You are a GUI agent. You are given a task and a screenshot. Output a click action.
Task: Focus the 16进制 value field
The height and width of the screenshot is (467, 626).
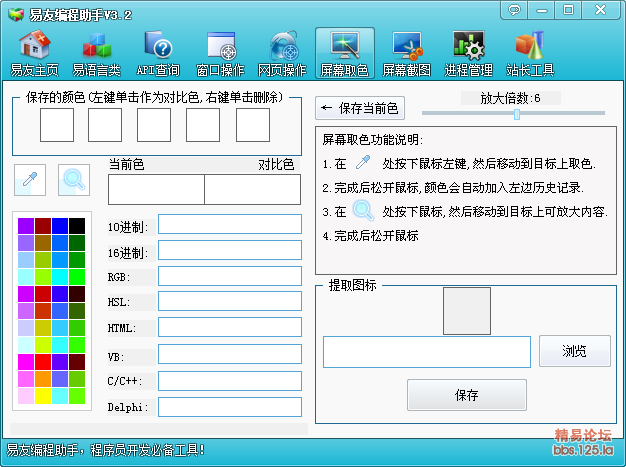(230, 250)
